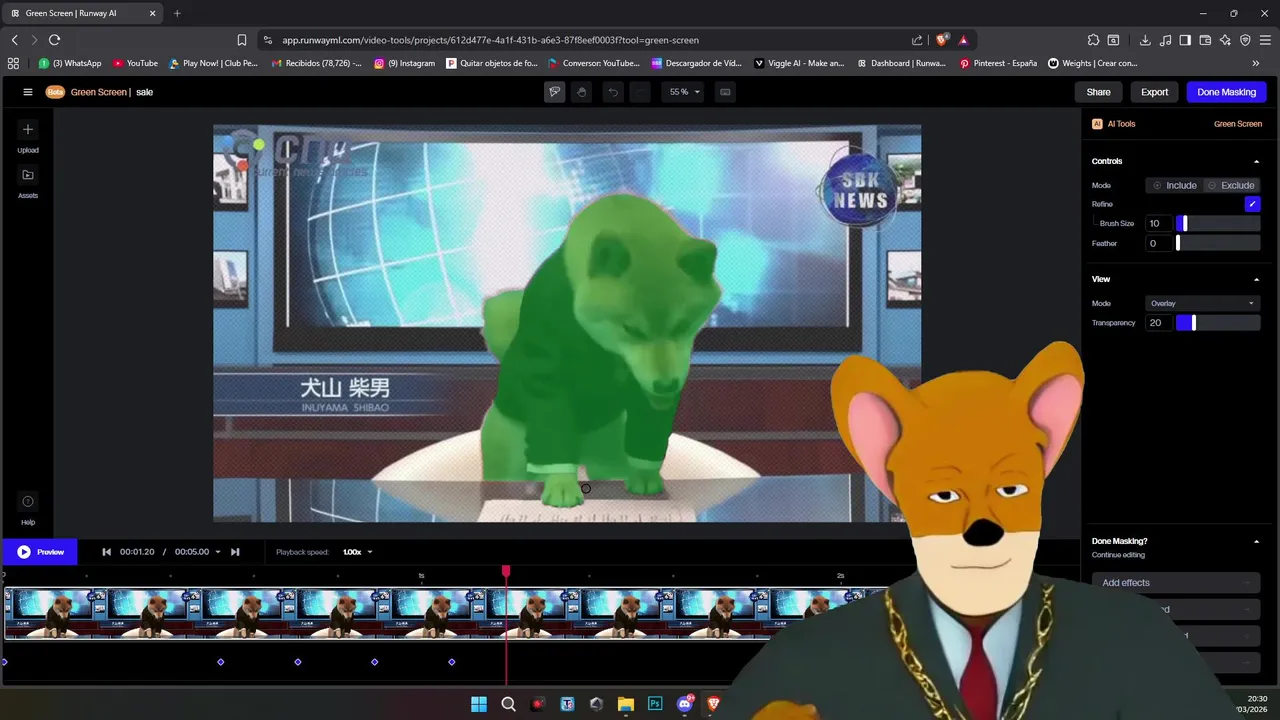This screenshot has width=1280, height=720.
Task: Adjust the Transparency slider
Action: [x=1218, y=323]
